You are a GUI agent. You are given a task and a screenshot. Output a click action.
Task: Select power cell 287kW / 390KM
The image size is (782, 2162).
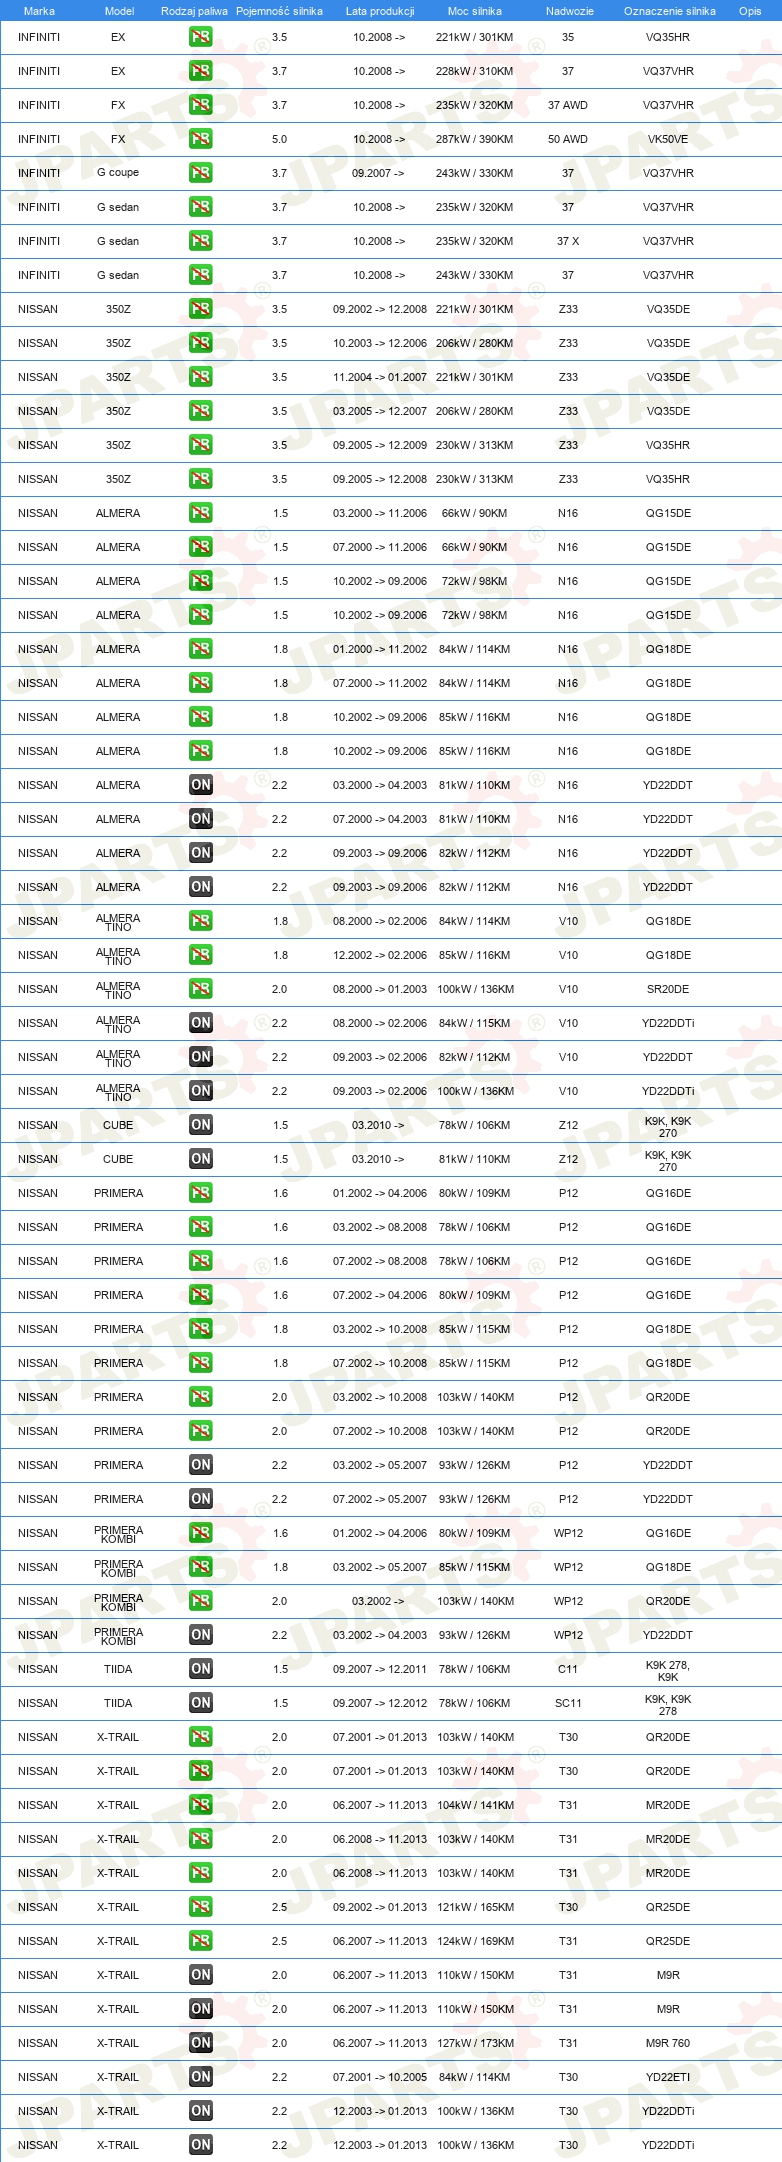pyautogui.click(x=475, y=139)
